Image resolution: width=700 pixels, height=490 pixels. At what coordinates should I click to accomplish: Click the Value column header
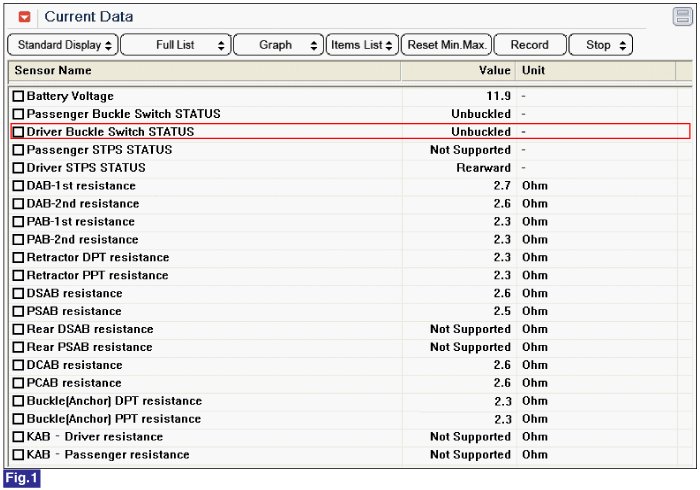[458, 71]
